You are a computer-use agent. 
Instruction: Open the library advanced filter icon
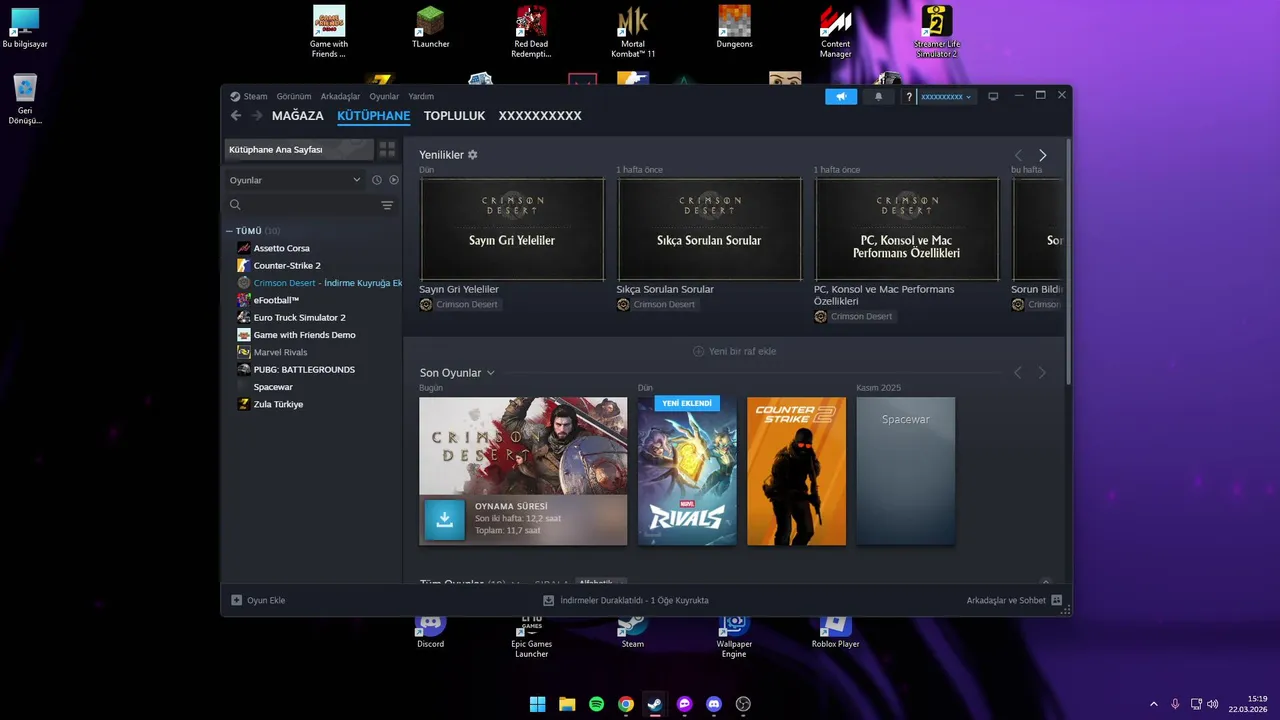pos(387,205)
